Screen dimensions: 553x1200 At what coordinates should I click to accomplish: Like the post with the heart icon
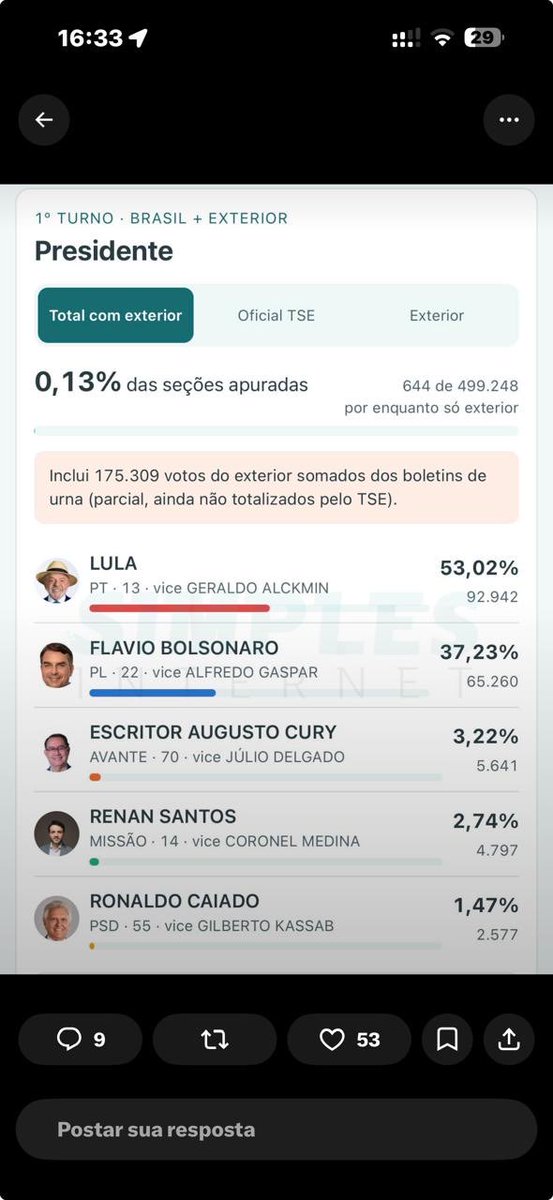(x=332, y=1040)
